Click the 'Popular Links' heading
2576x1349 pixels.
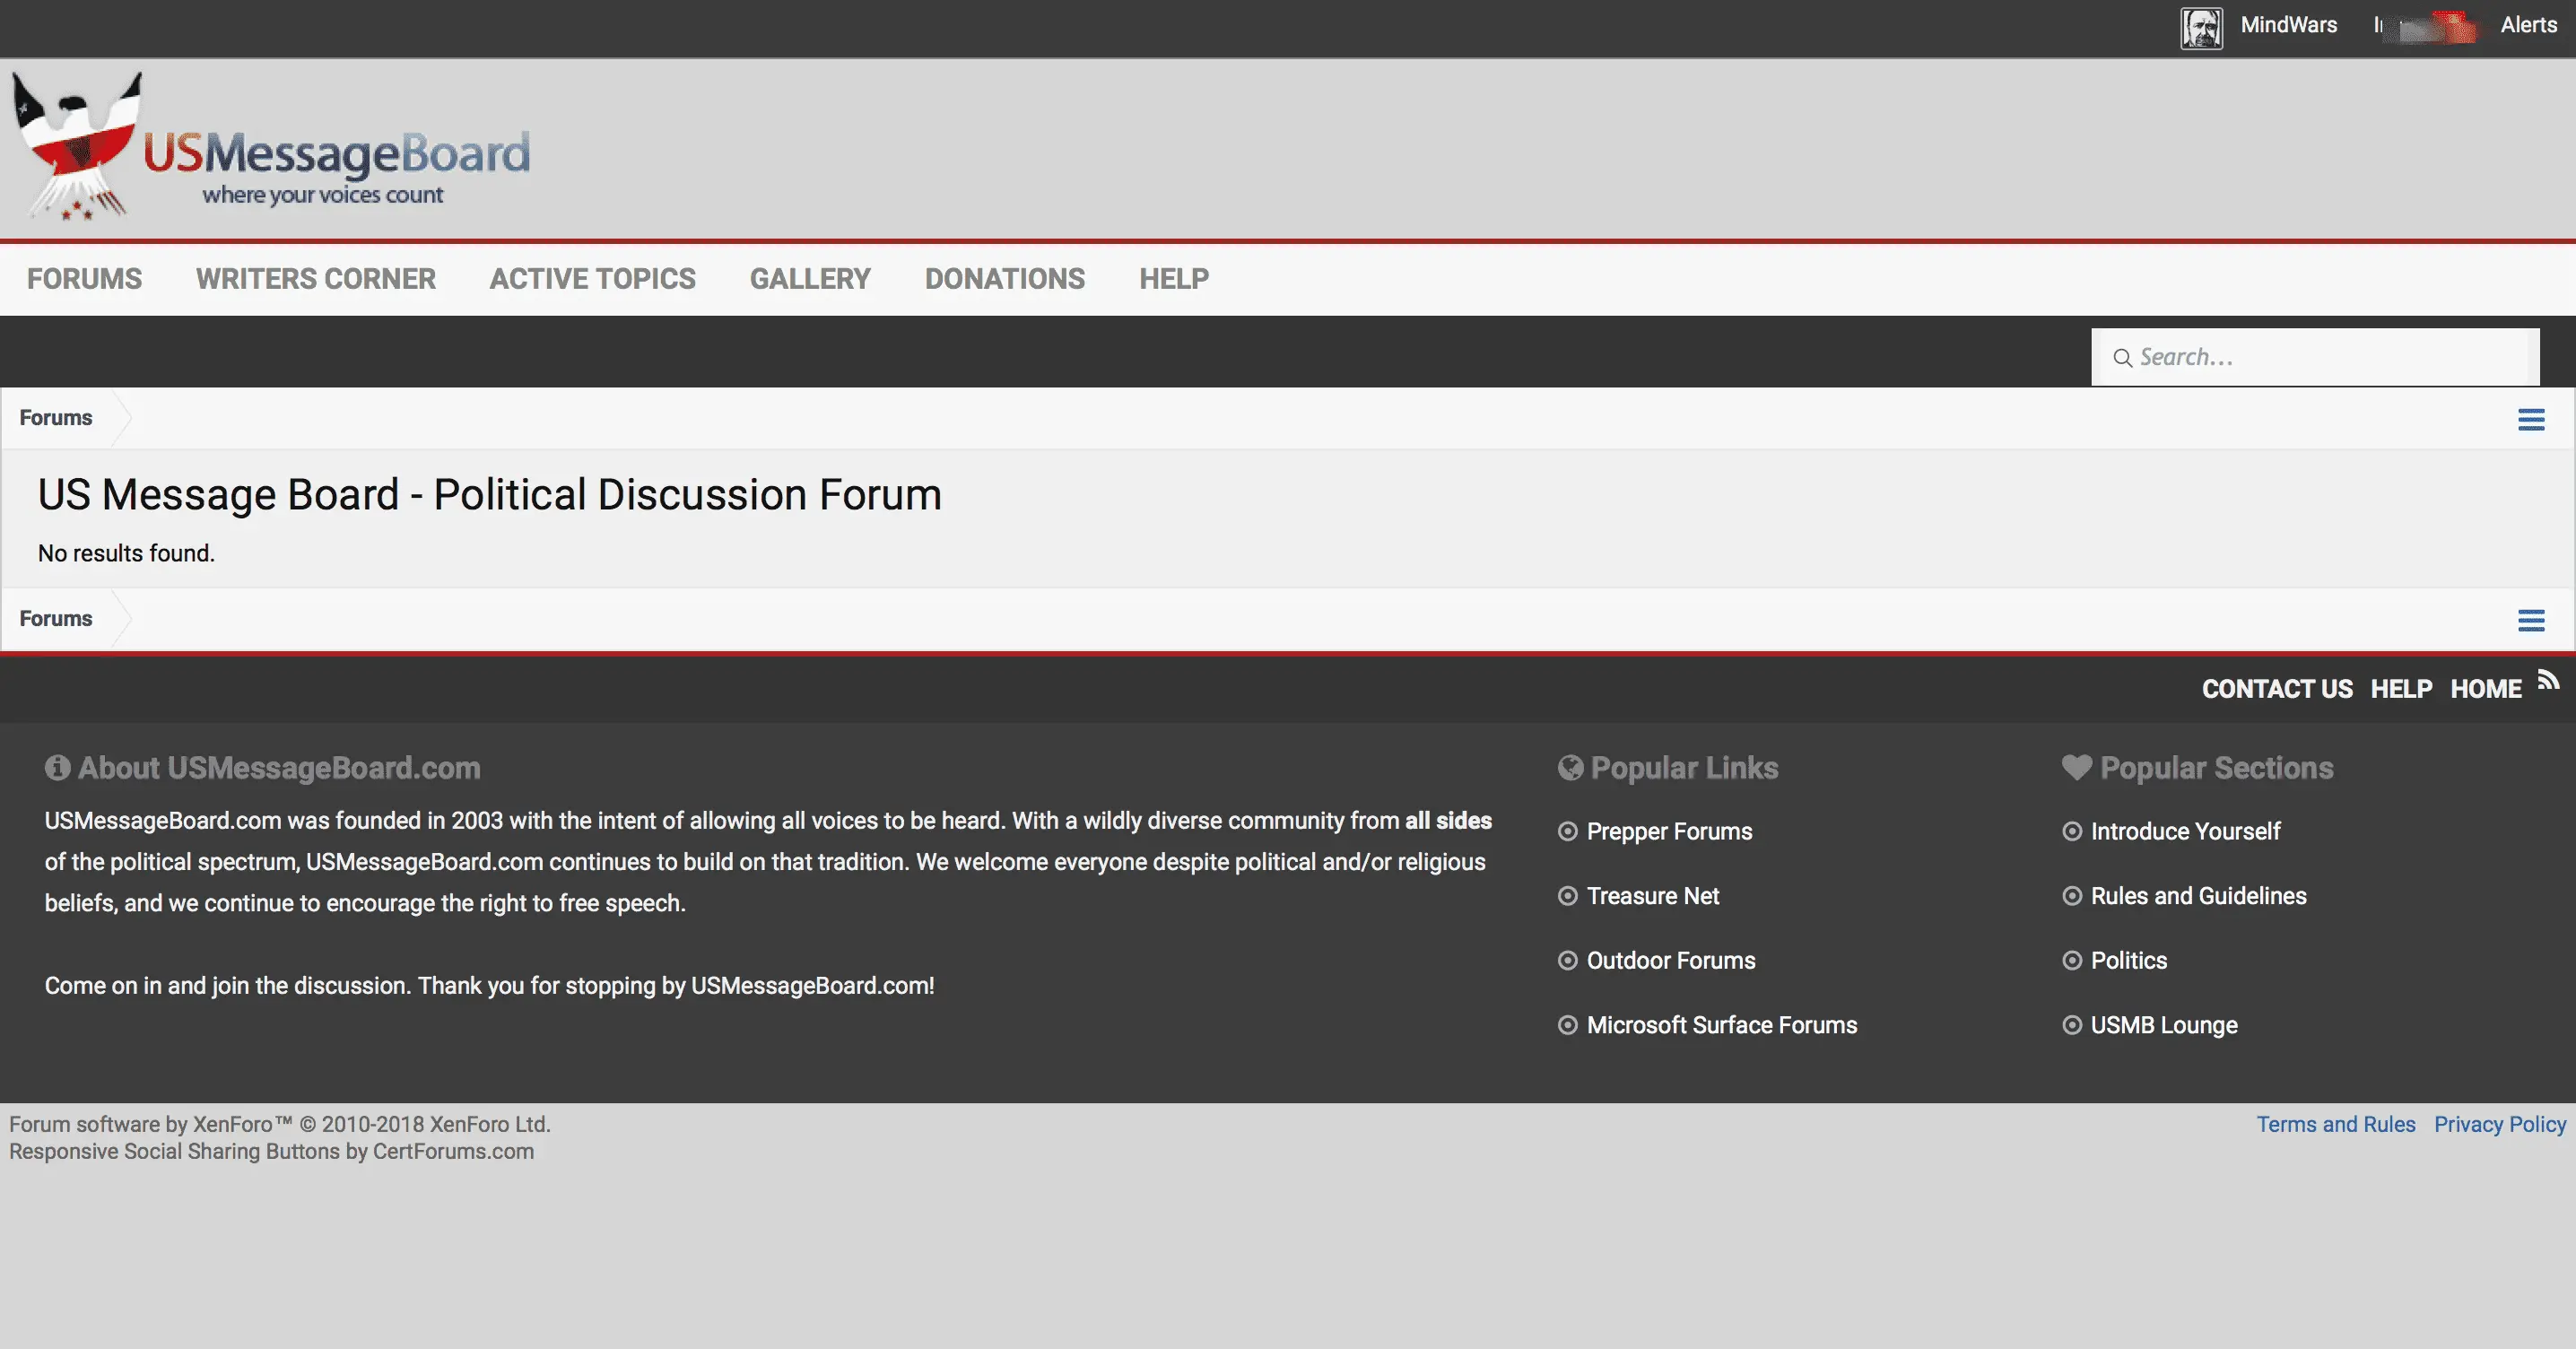(1684, 767)
